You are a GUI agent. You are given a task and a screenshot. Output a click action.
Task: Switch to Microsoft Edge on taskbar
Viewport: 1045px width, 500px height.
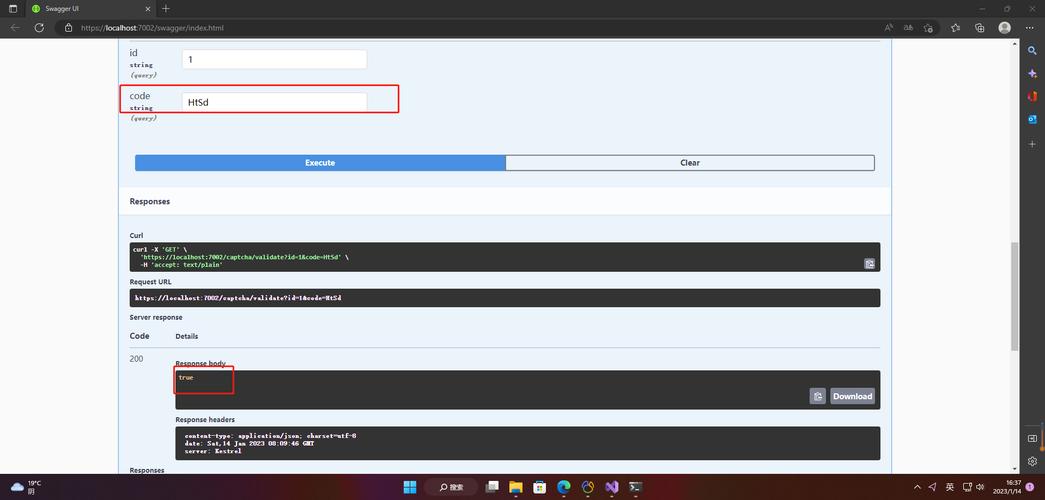click(564, 487)
